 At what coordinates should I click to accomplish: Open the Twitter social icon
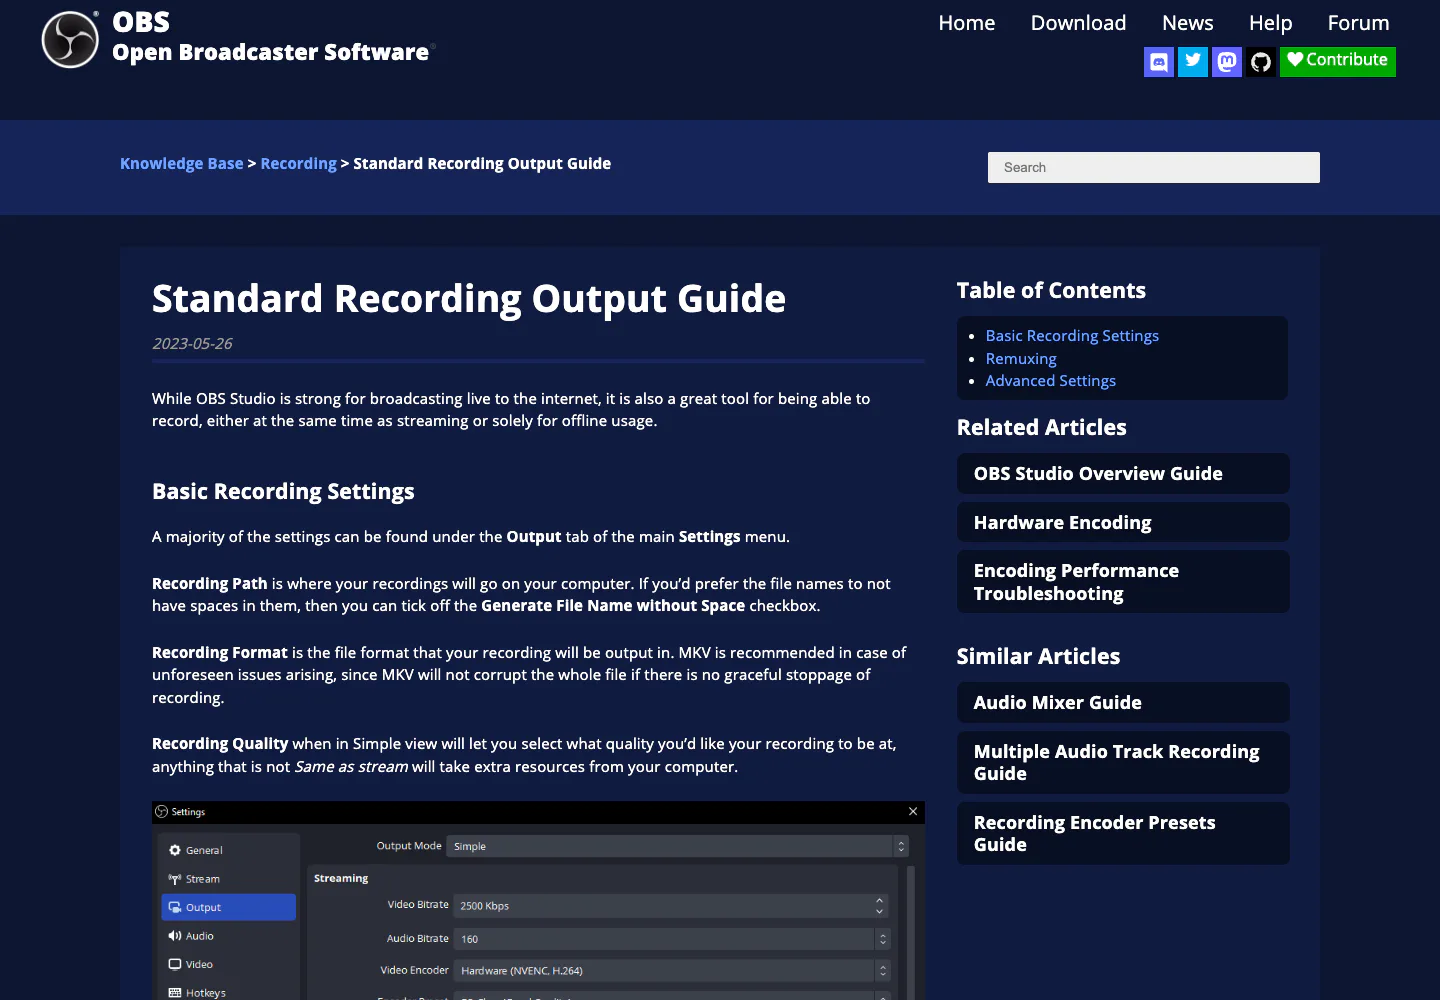click(x=1193, y=62)
